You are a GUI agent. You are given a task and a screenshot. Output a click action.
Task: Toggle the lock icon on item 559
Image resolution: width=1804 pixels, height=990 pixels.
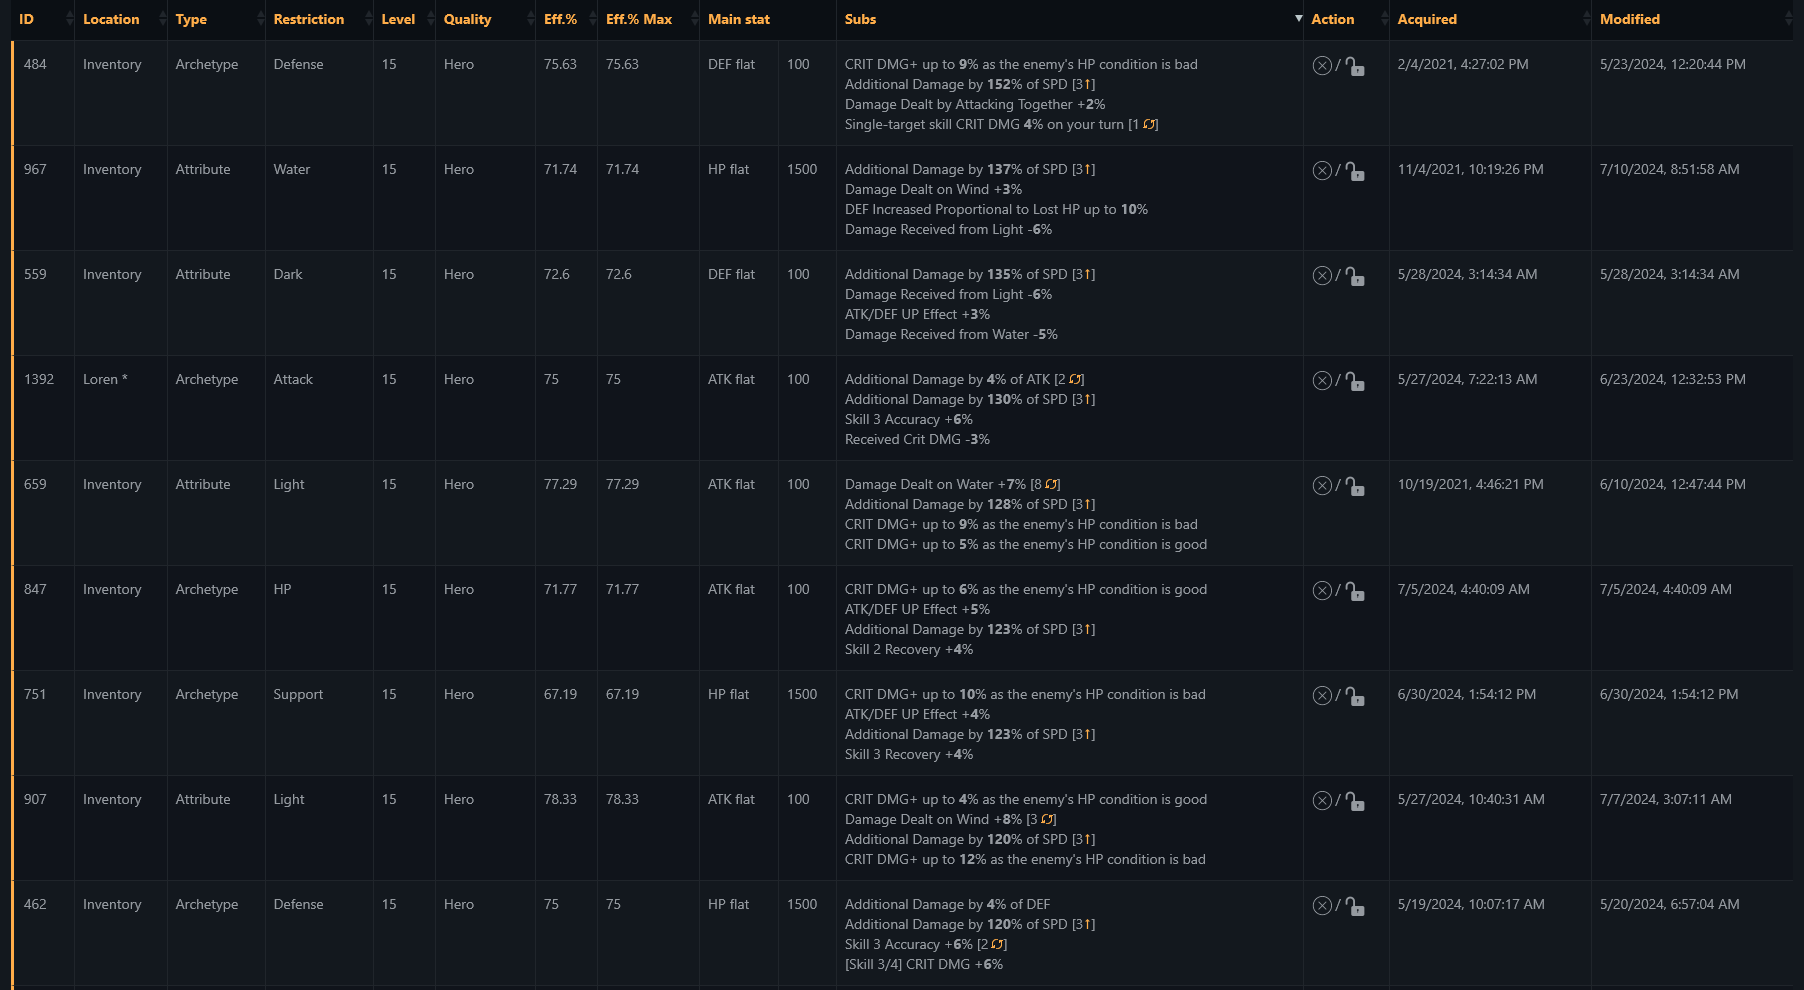pyautogui.click(x=1355, y=276)
